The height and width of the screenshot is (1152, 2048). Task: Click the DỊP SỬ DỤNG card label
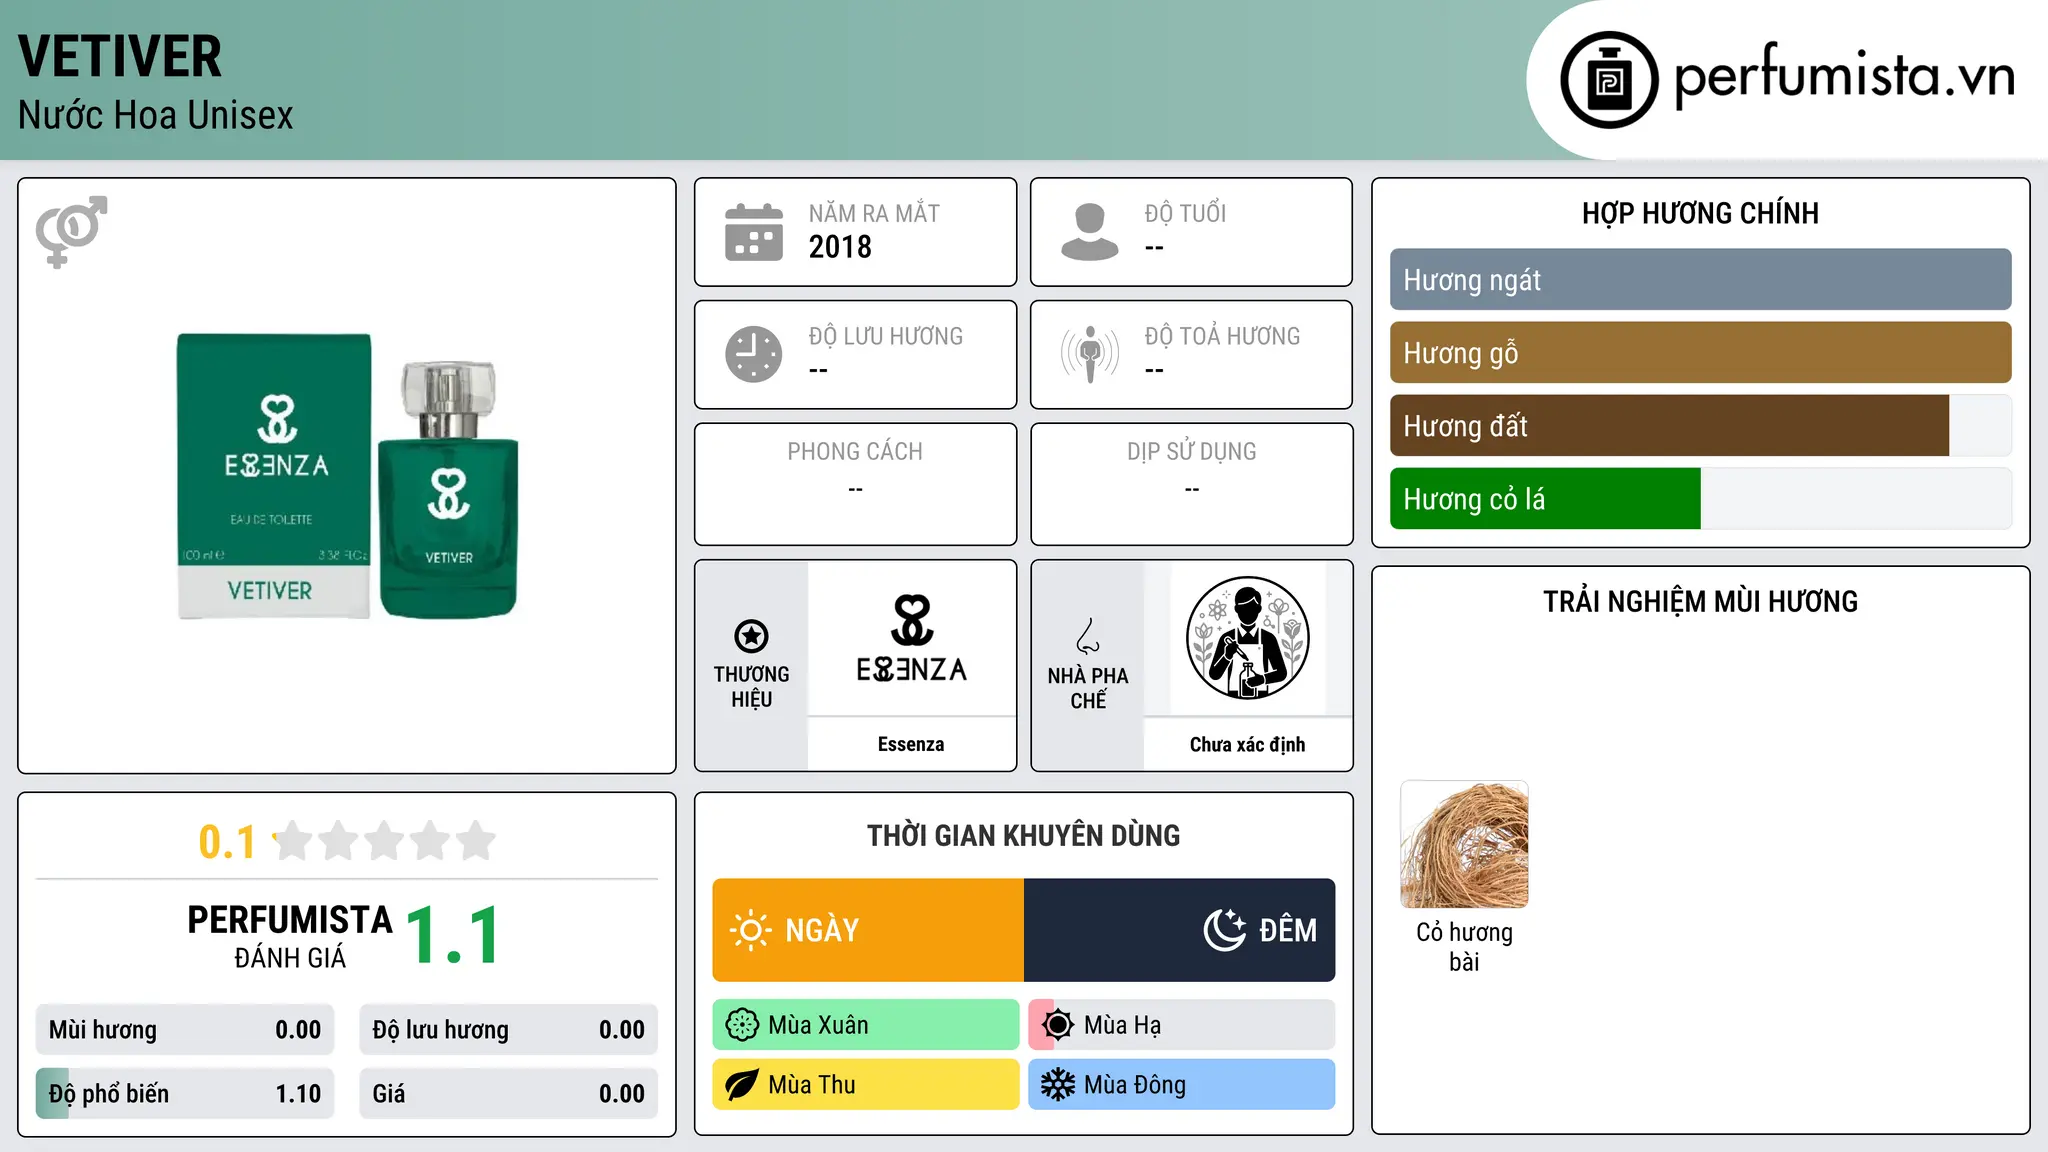pos(1191,451)
